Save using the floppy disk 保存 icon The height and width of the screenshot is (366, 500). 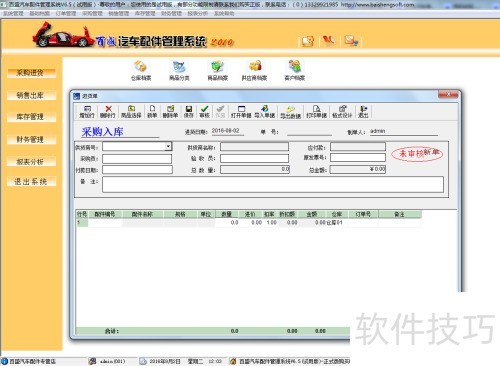(x=188, y=111)
